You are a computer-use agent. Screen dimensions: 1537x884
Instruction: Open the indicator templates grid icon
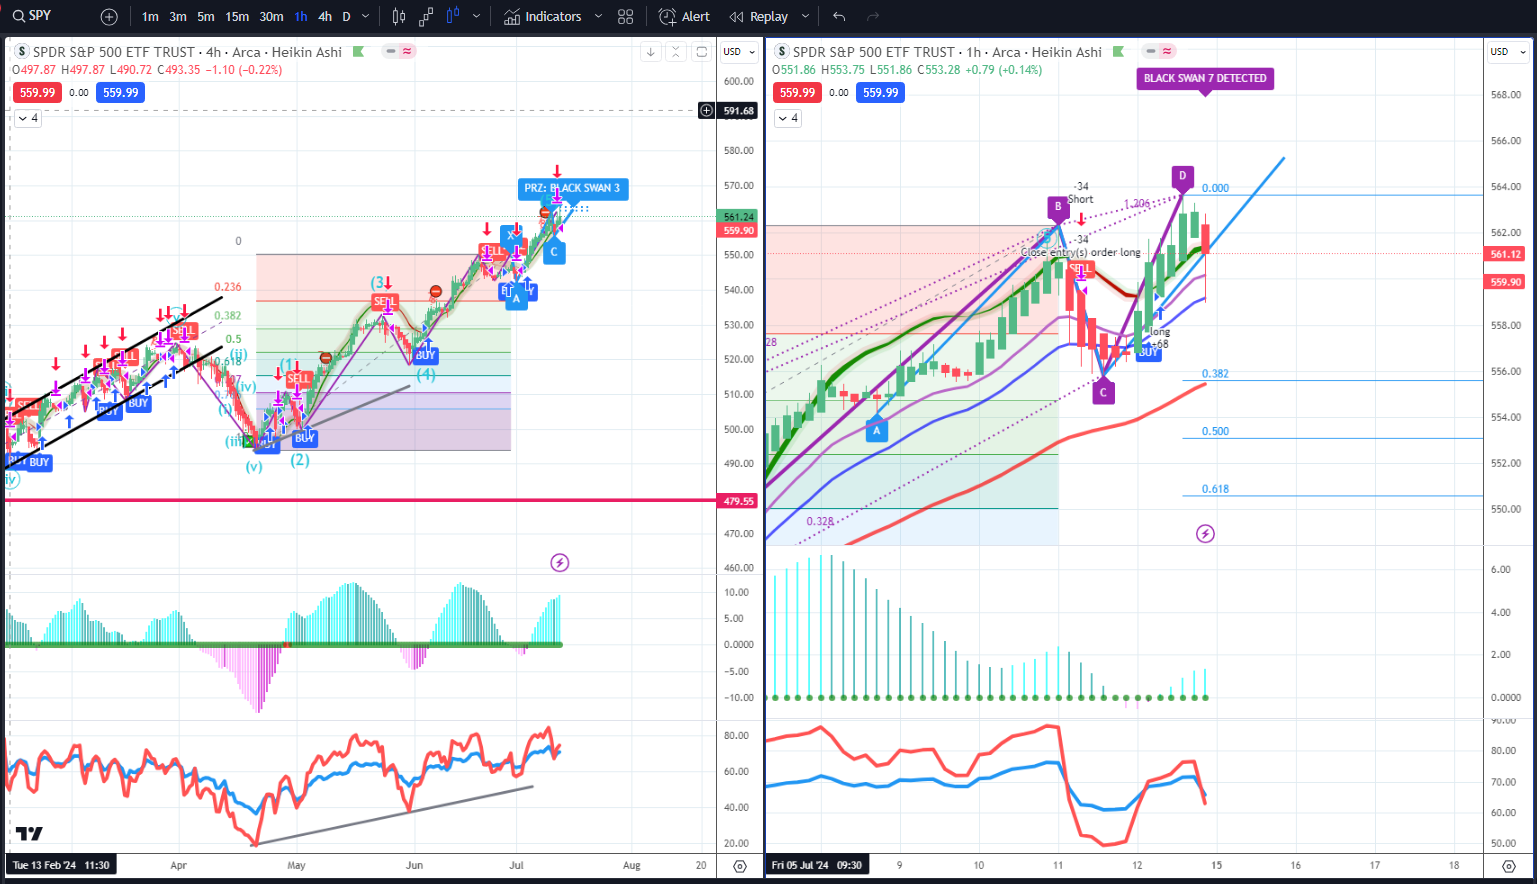coord(626,17)
